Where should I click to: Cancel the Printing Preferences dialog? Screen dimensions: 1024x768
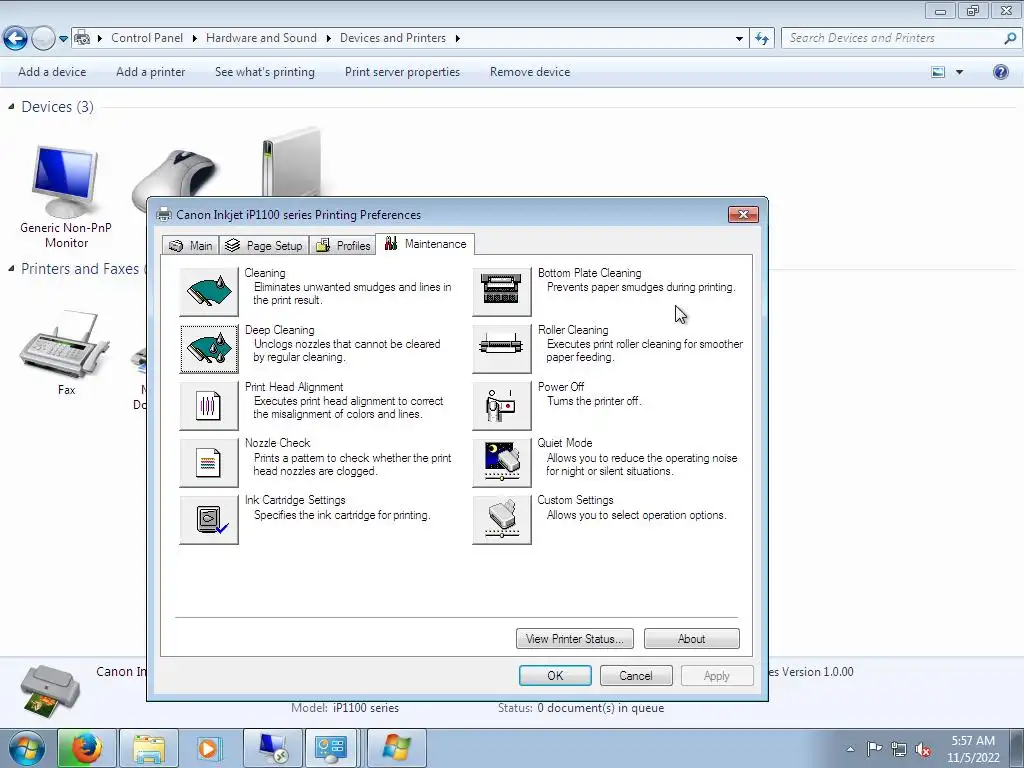pos(636,675)
